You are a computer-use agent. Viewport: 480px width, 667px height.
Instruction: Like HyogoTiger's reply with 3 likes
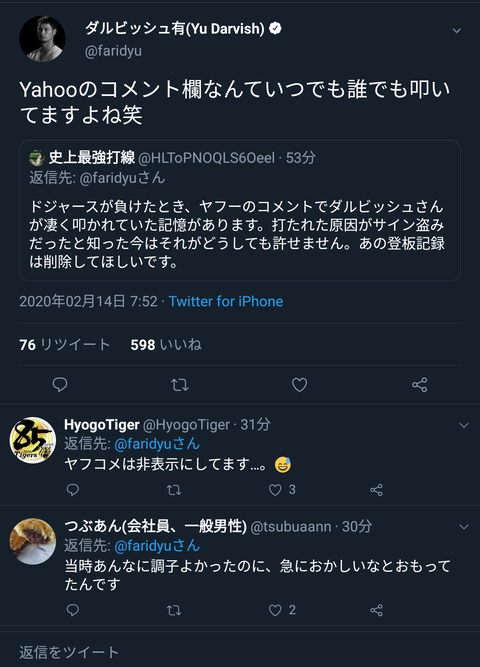click(275, 490)
